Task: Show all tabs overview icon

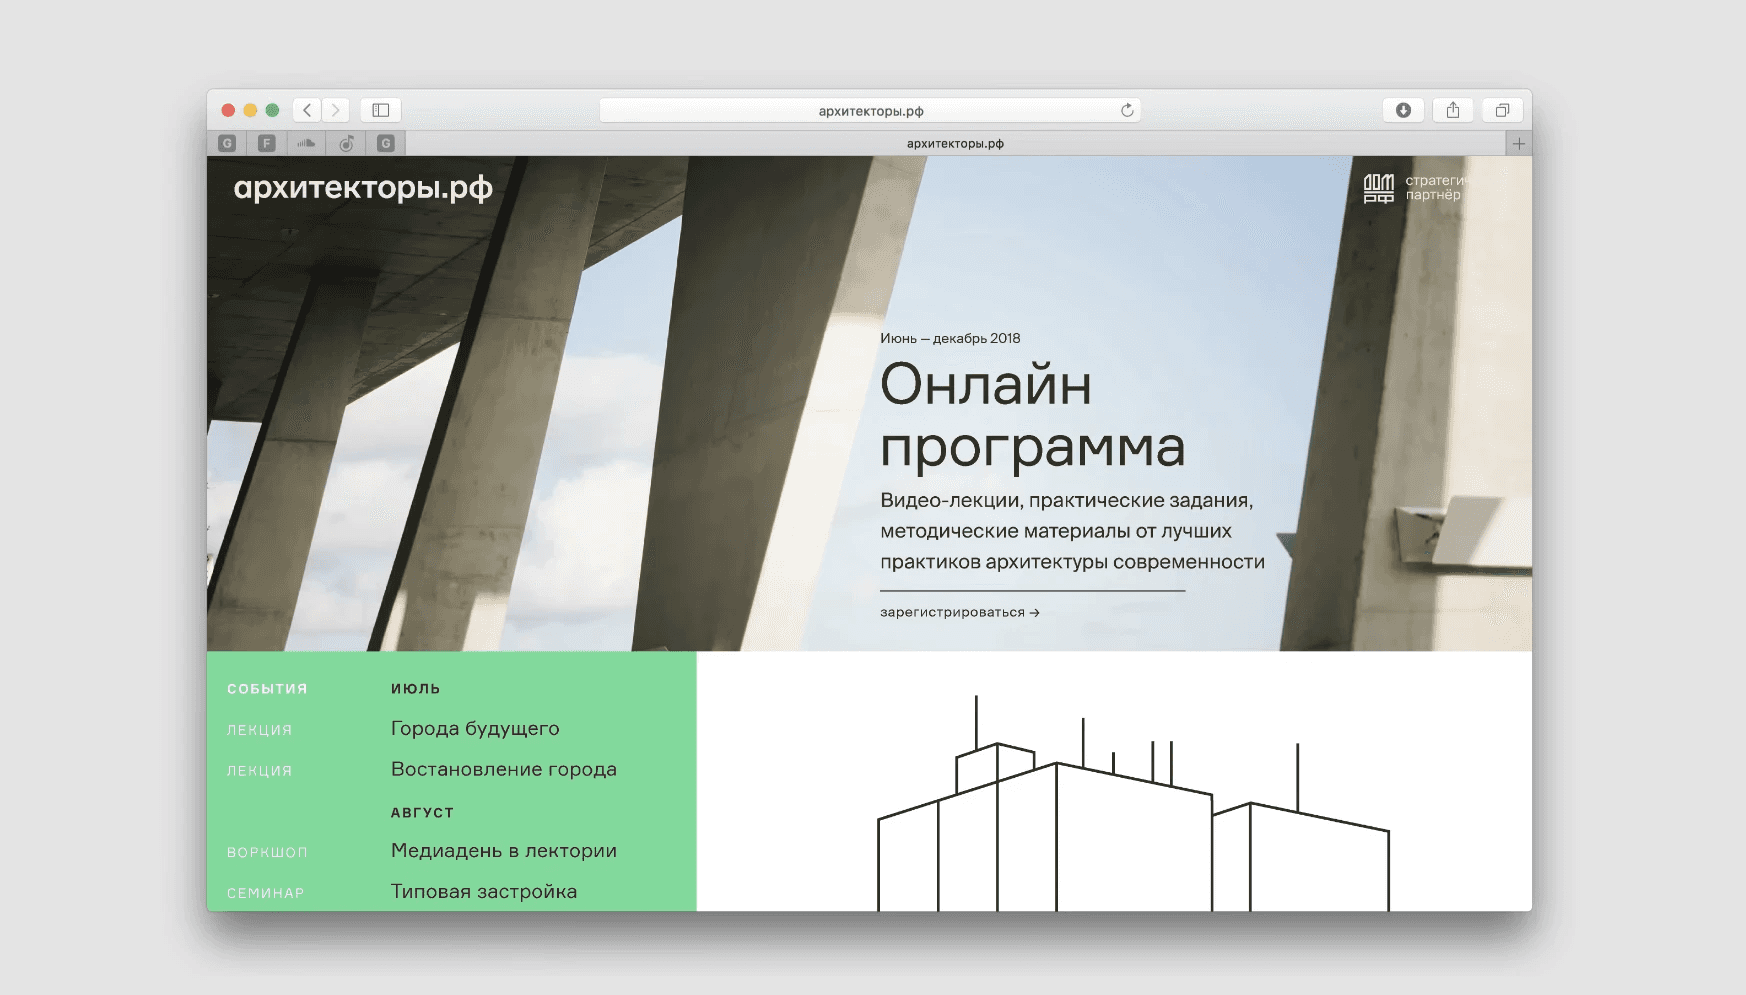Action: [x=1502, y=110]
